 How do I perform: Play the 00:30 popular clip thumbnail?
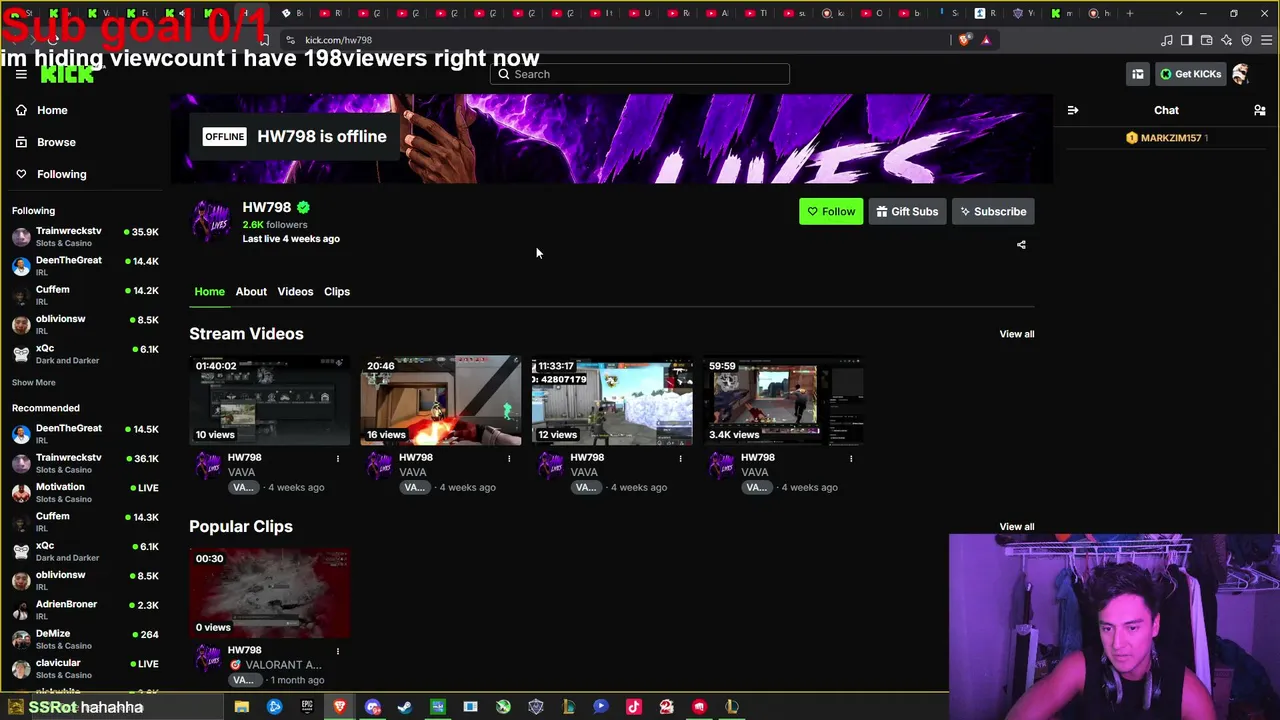click(x=270, y=593)
